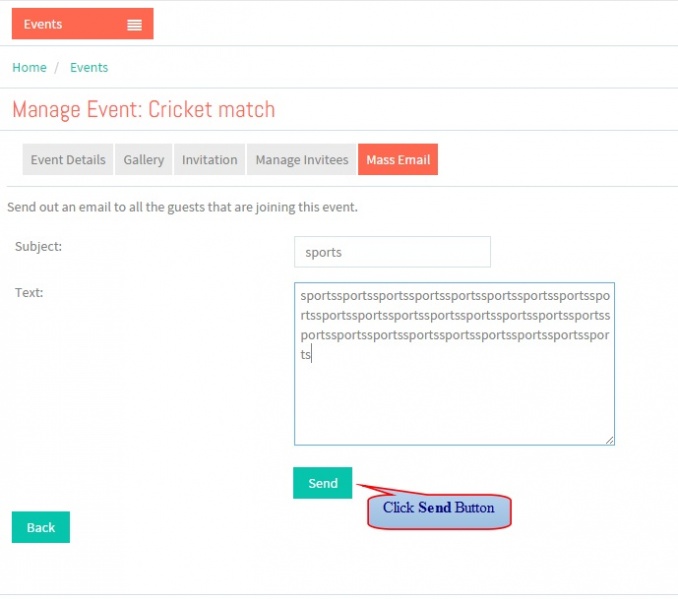Click the Click Send Button callout bubble
This screenshot has width=678, height=599.
point(439,512)
